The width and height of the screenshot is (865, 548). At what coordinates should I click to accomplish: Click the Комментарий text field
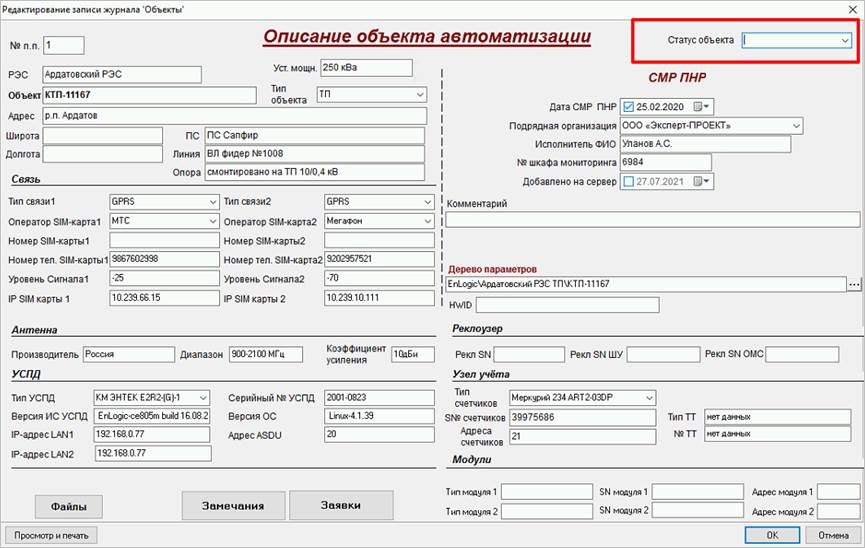pyautogui.click(x=653, y=220)
